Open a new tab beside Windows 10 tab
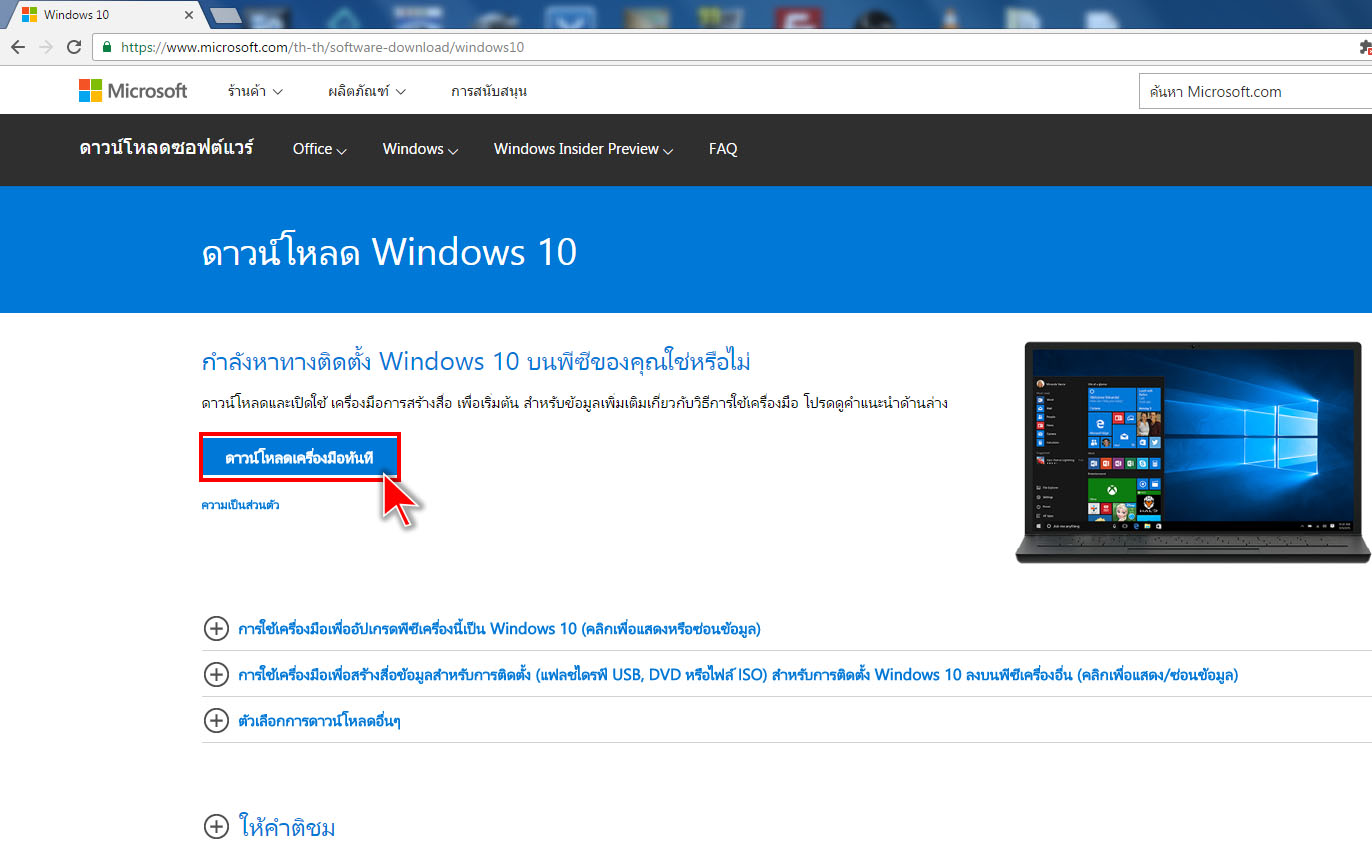 (227, 15)
